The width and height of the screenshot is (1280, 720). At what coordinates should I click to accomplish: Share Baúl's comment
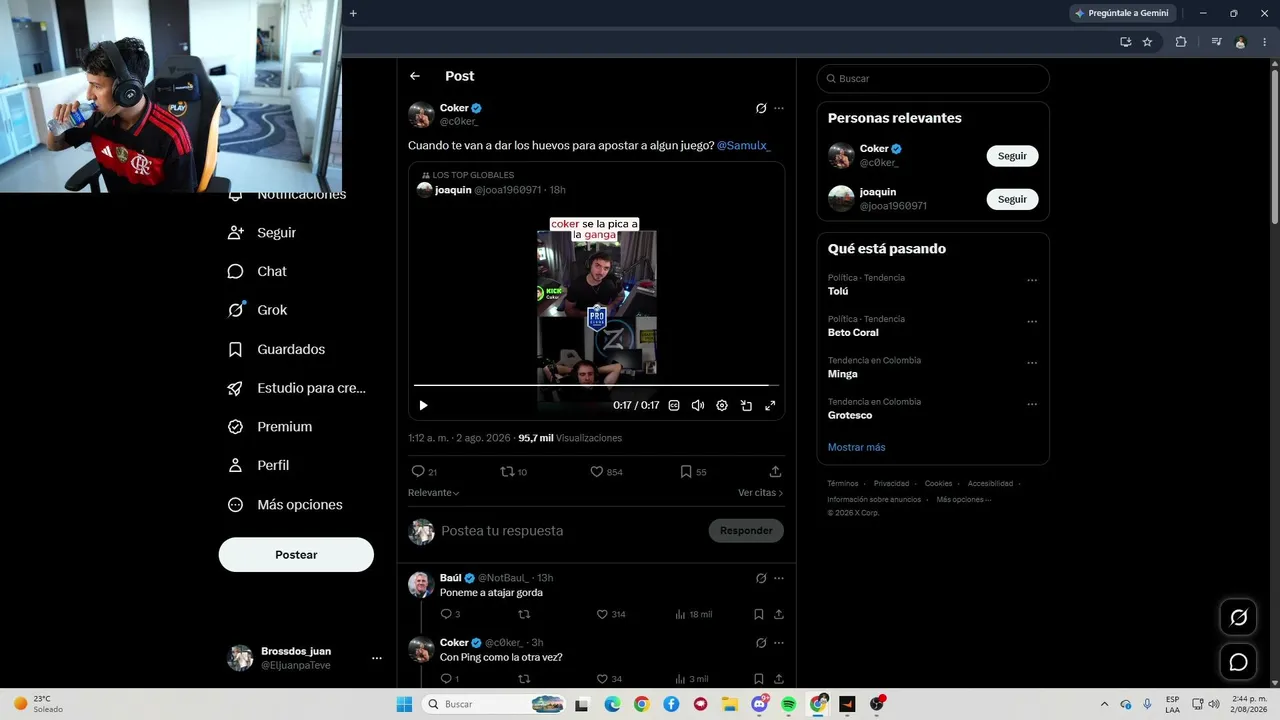[779, 614]
